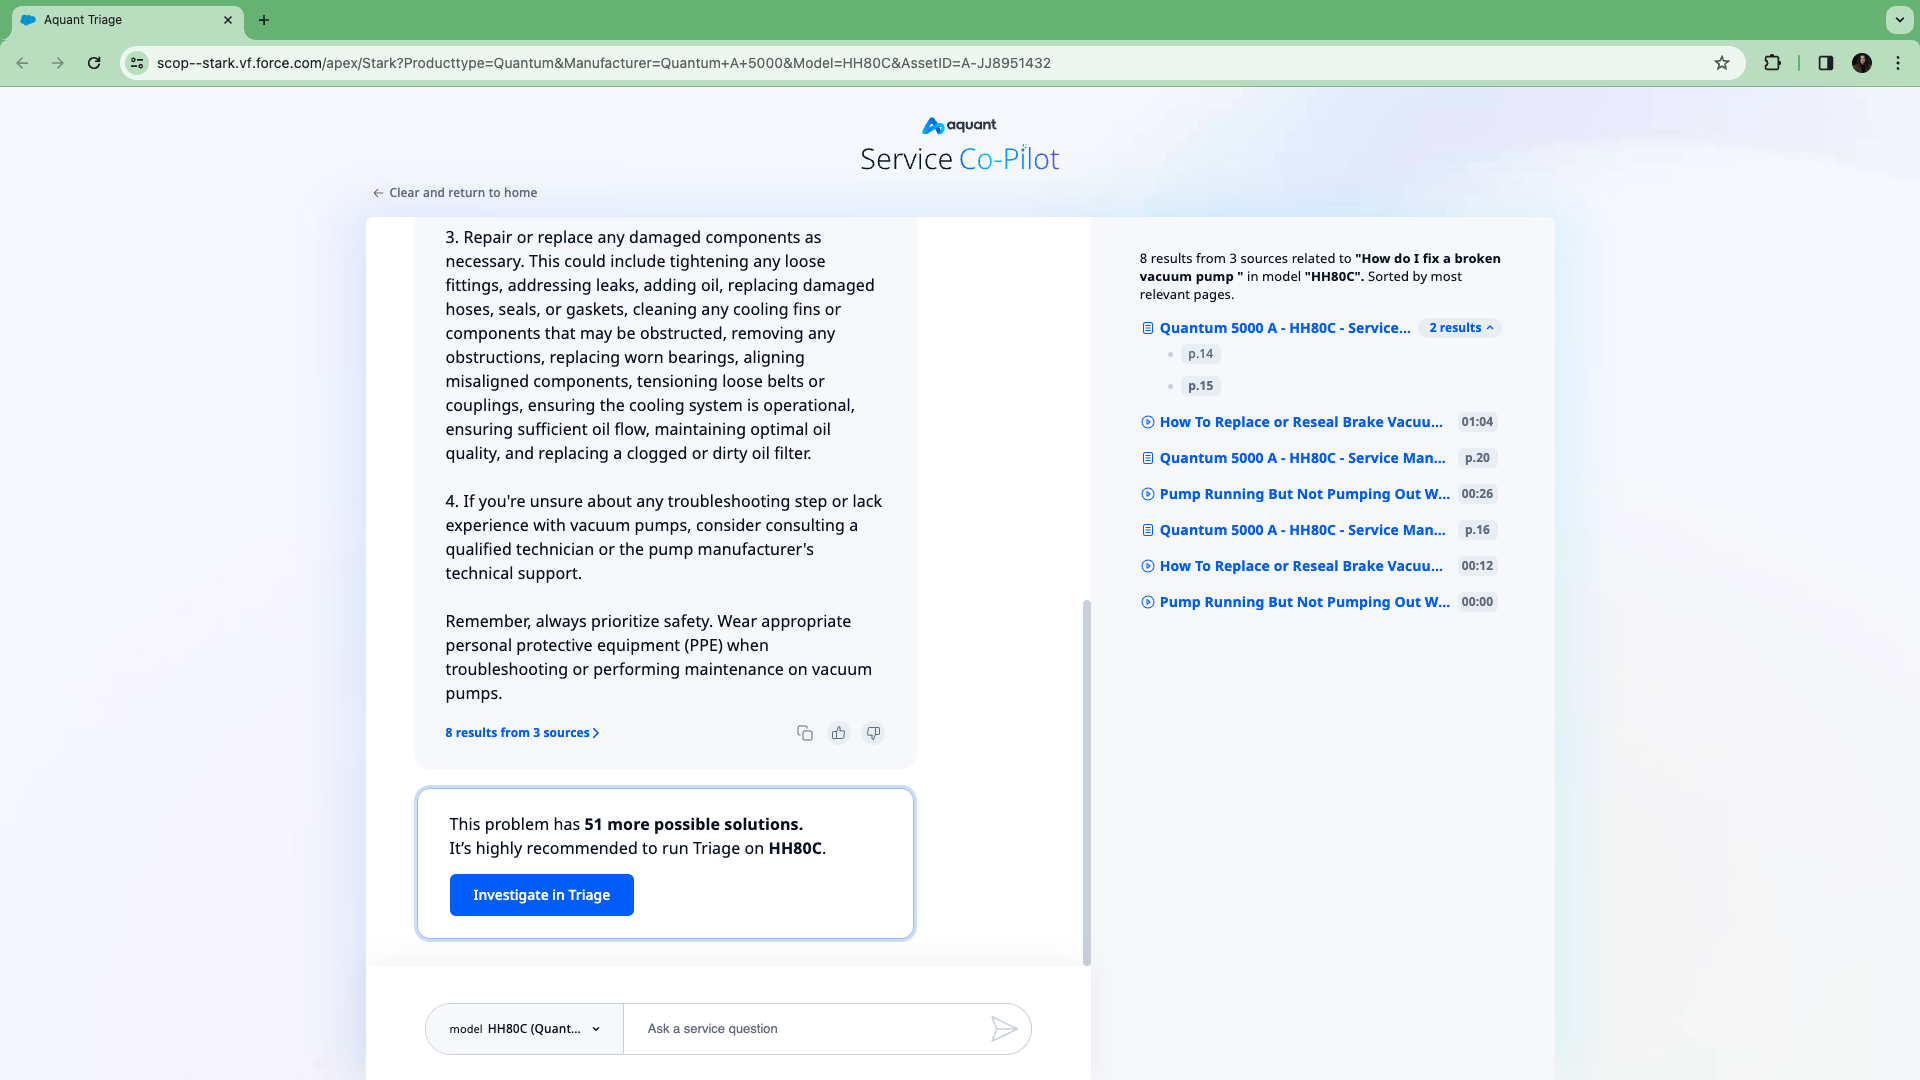
Task: Bookmark this page with the star icon
Action: point(1722,62)
